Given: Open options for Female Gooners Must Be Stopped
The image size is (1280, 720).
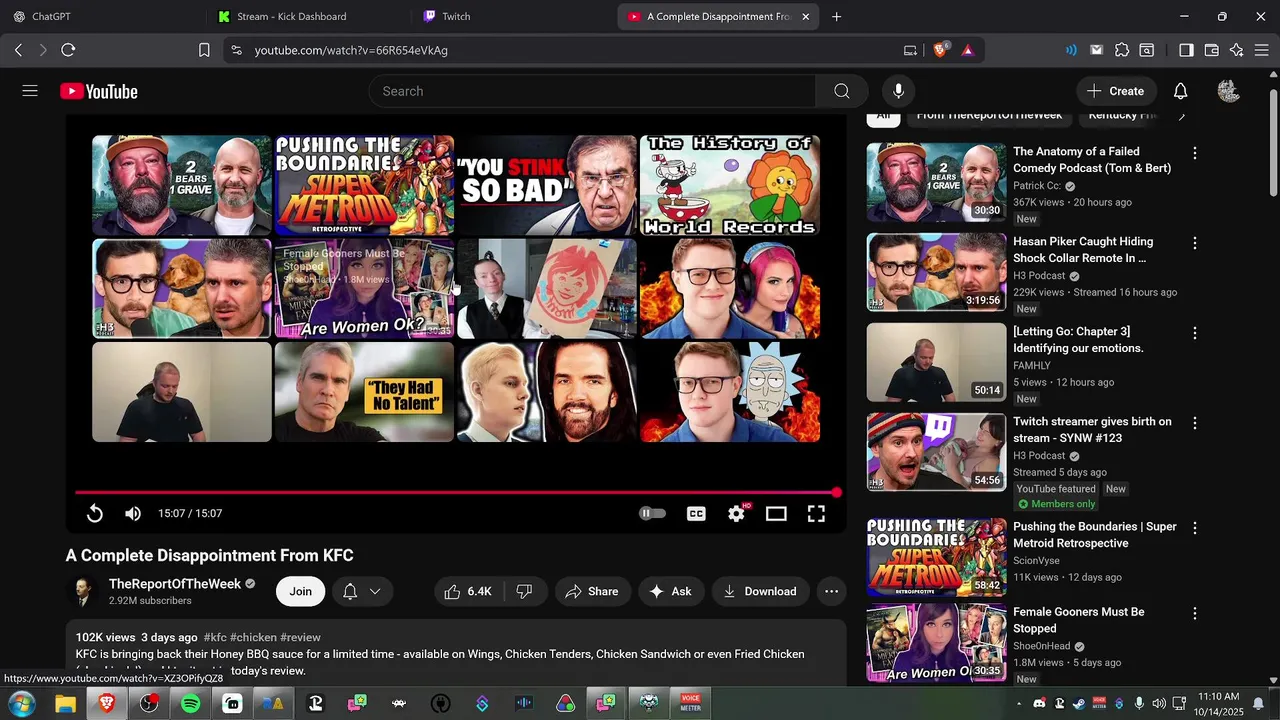Looking at the screenshot, I should [x=1194, y=613].
